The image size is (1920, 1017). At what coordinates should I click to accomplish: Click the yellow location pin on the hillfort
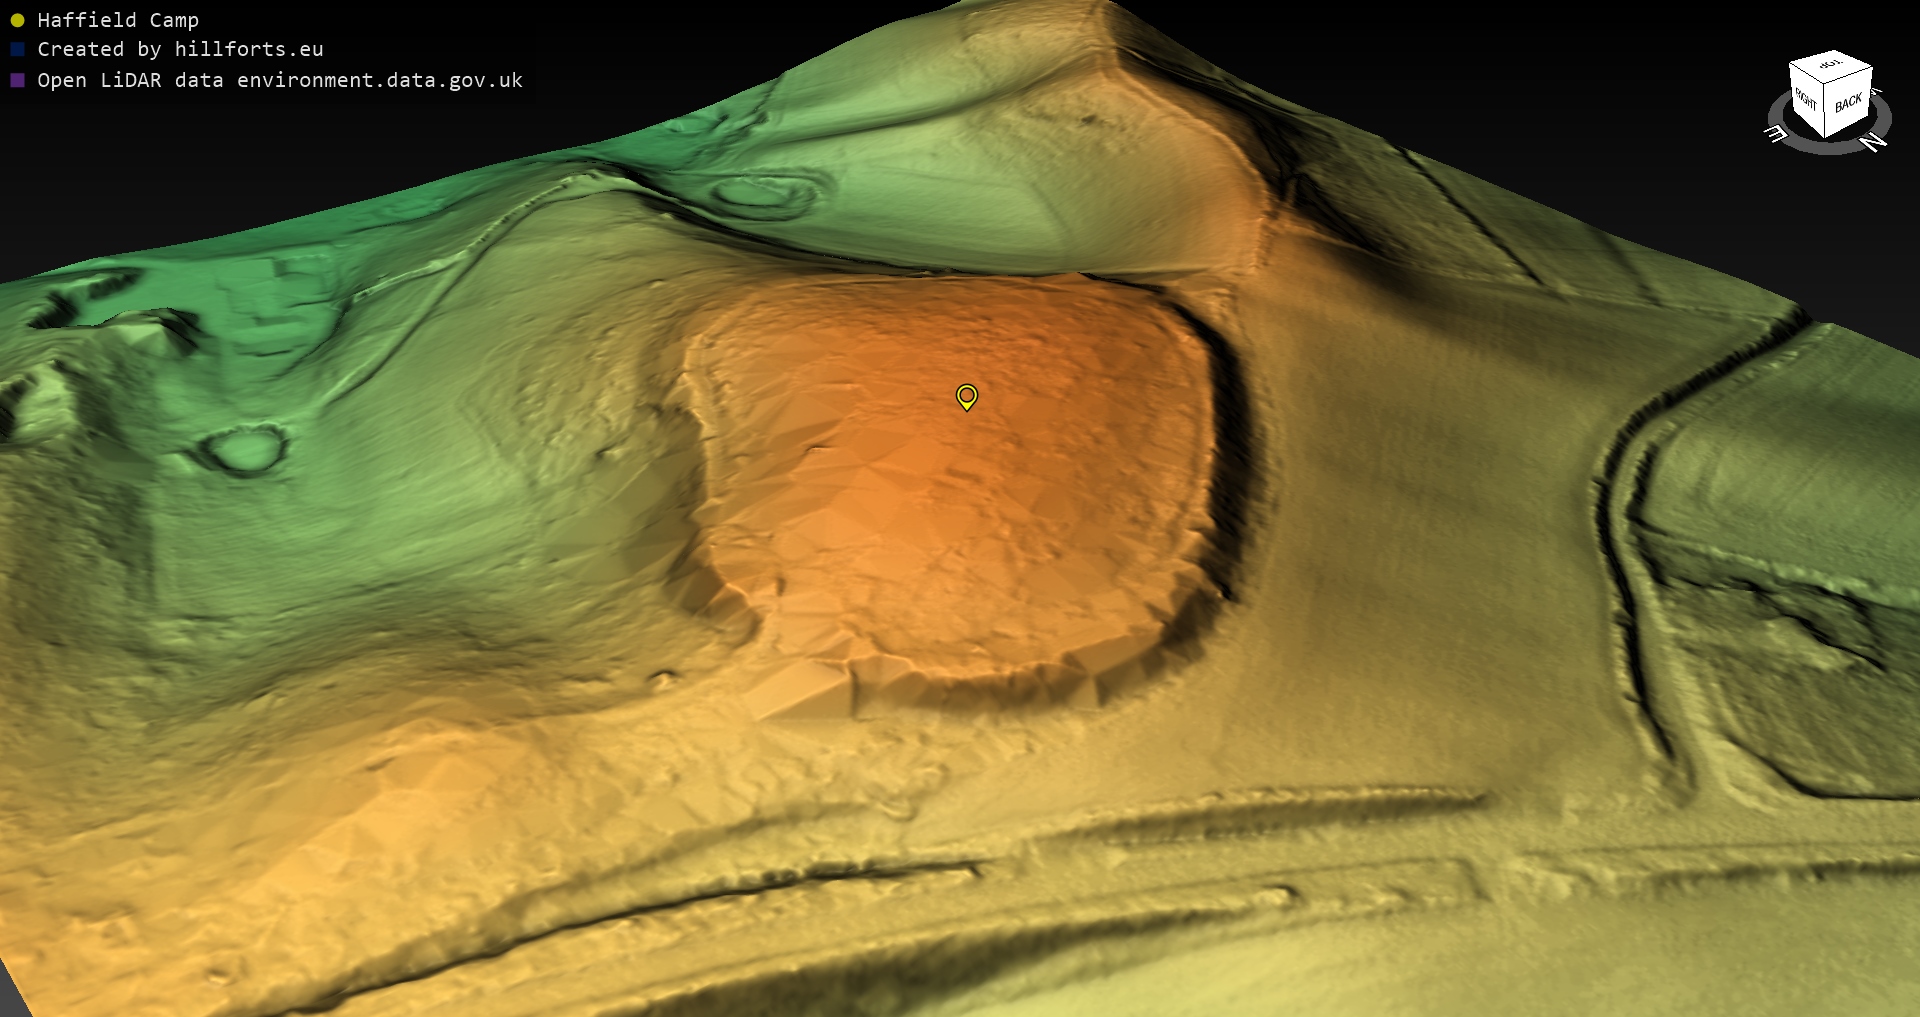pos(966,396)
